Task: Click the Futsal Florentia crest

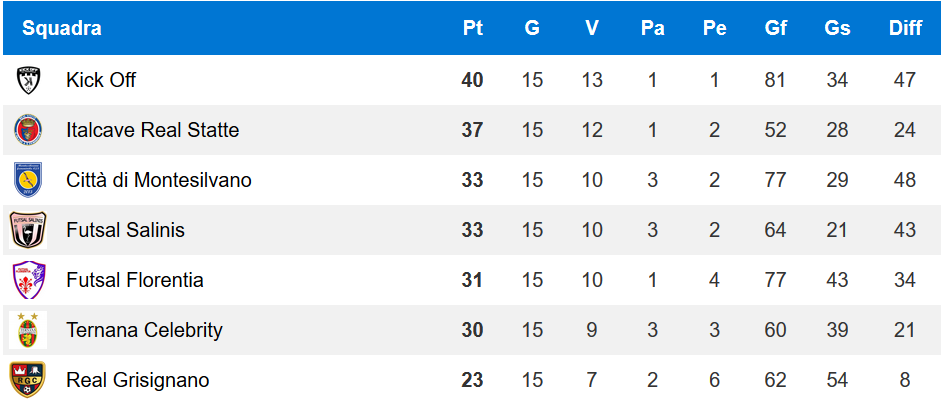Action: click(29, 280)
